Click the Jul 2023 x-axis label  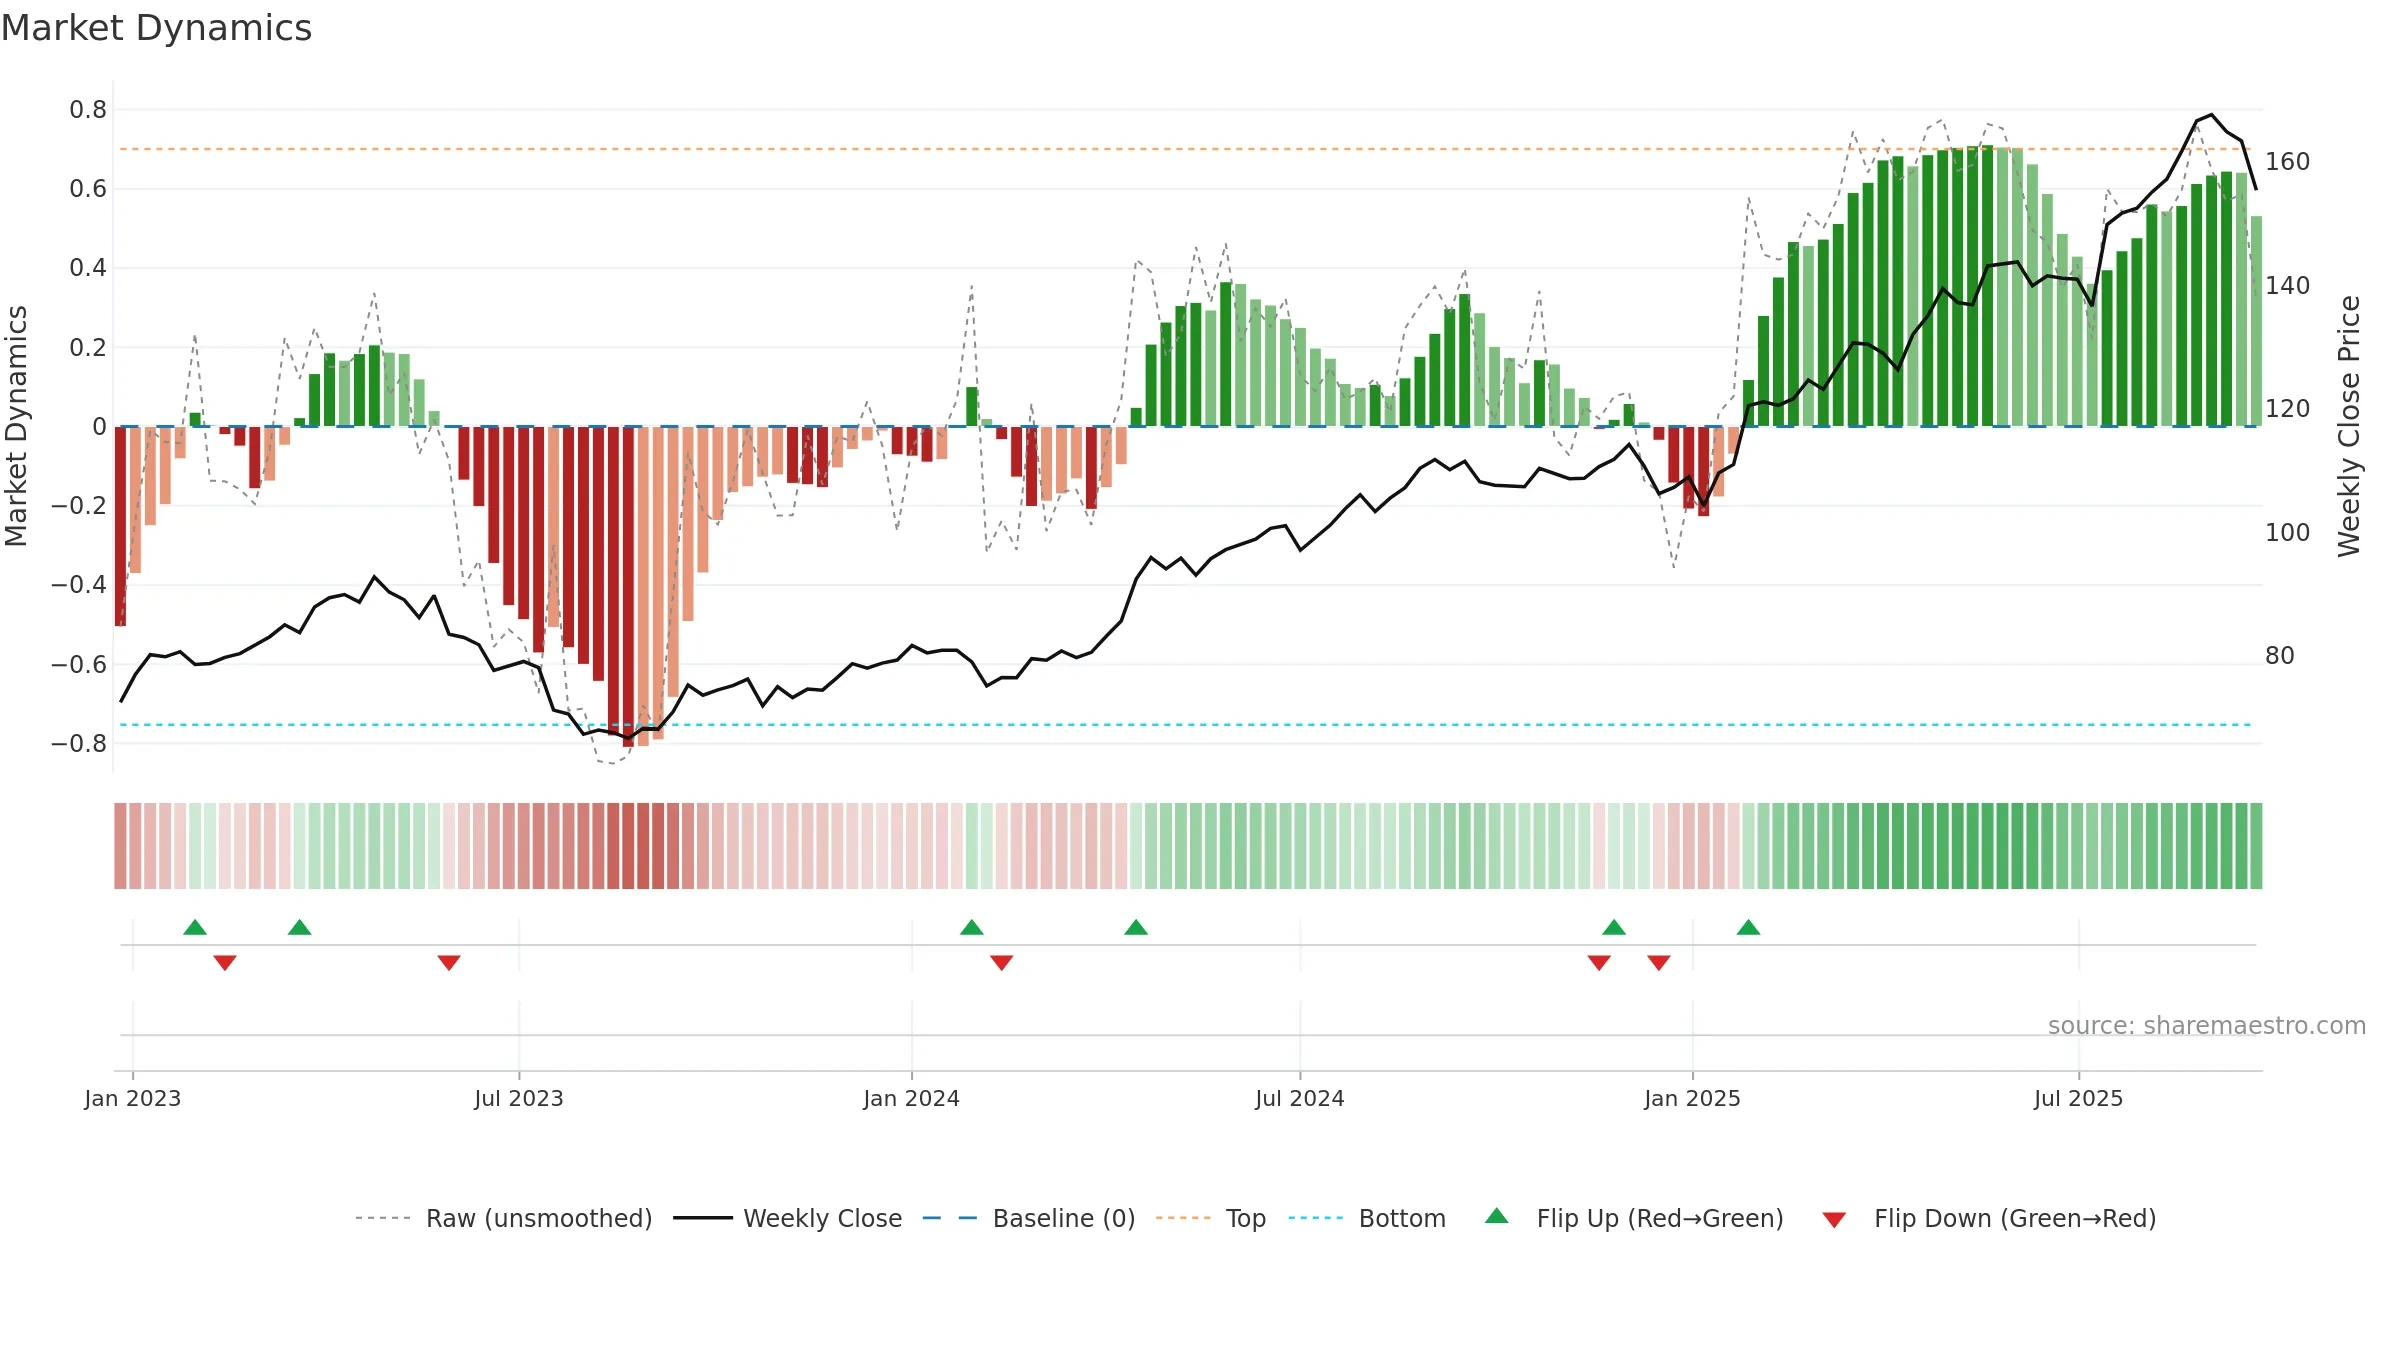519,1098
